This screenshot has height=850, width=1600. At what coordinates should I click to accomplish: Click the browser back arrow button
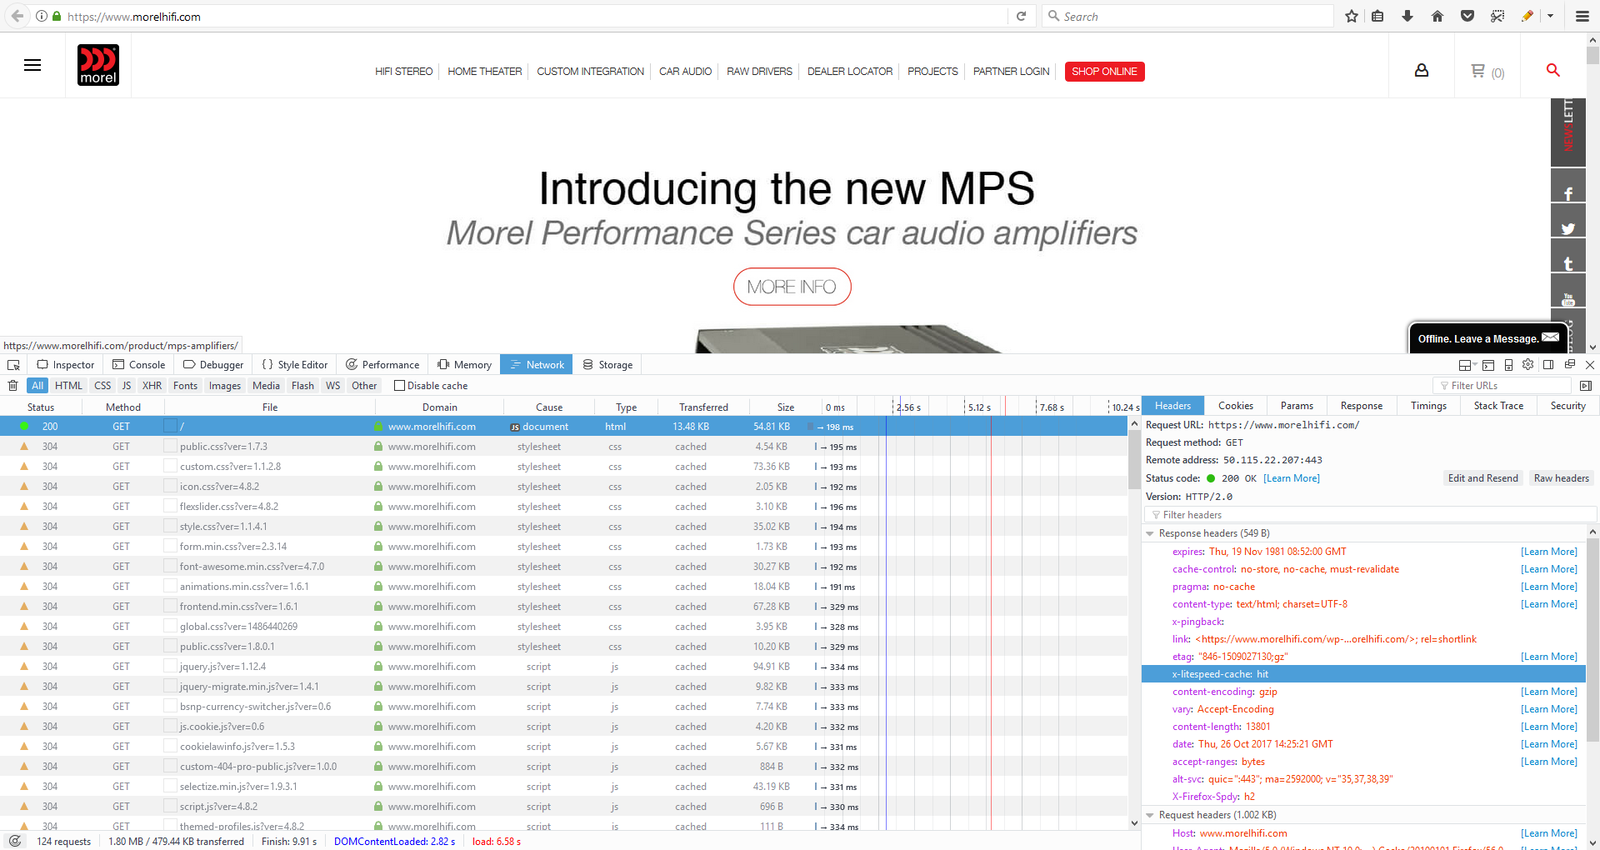pos(18,16)
